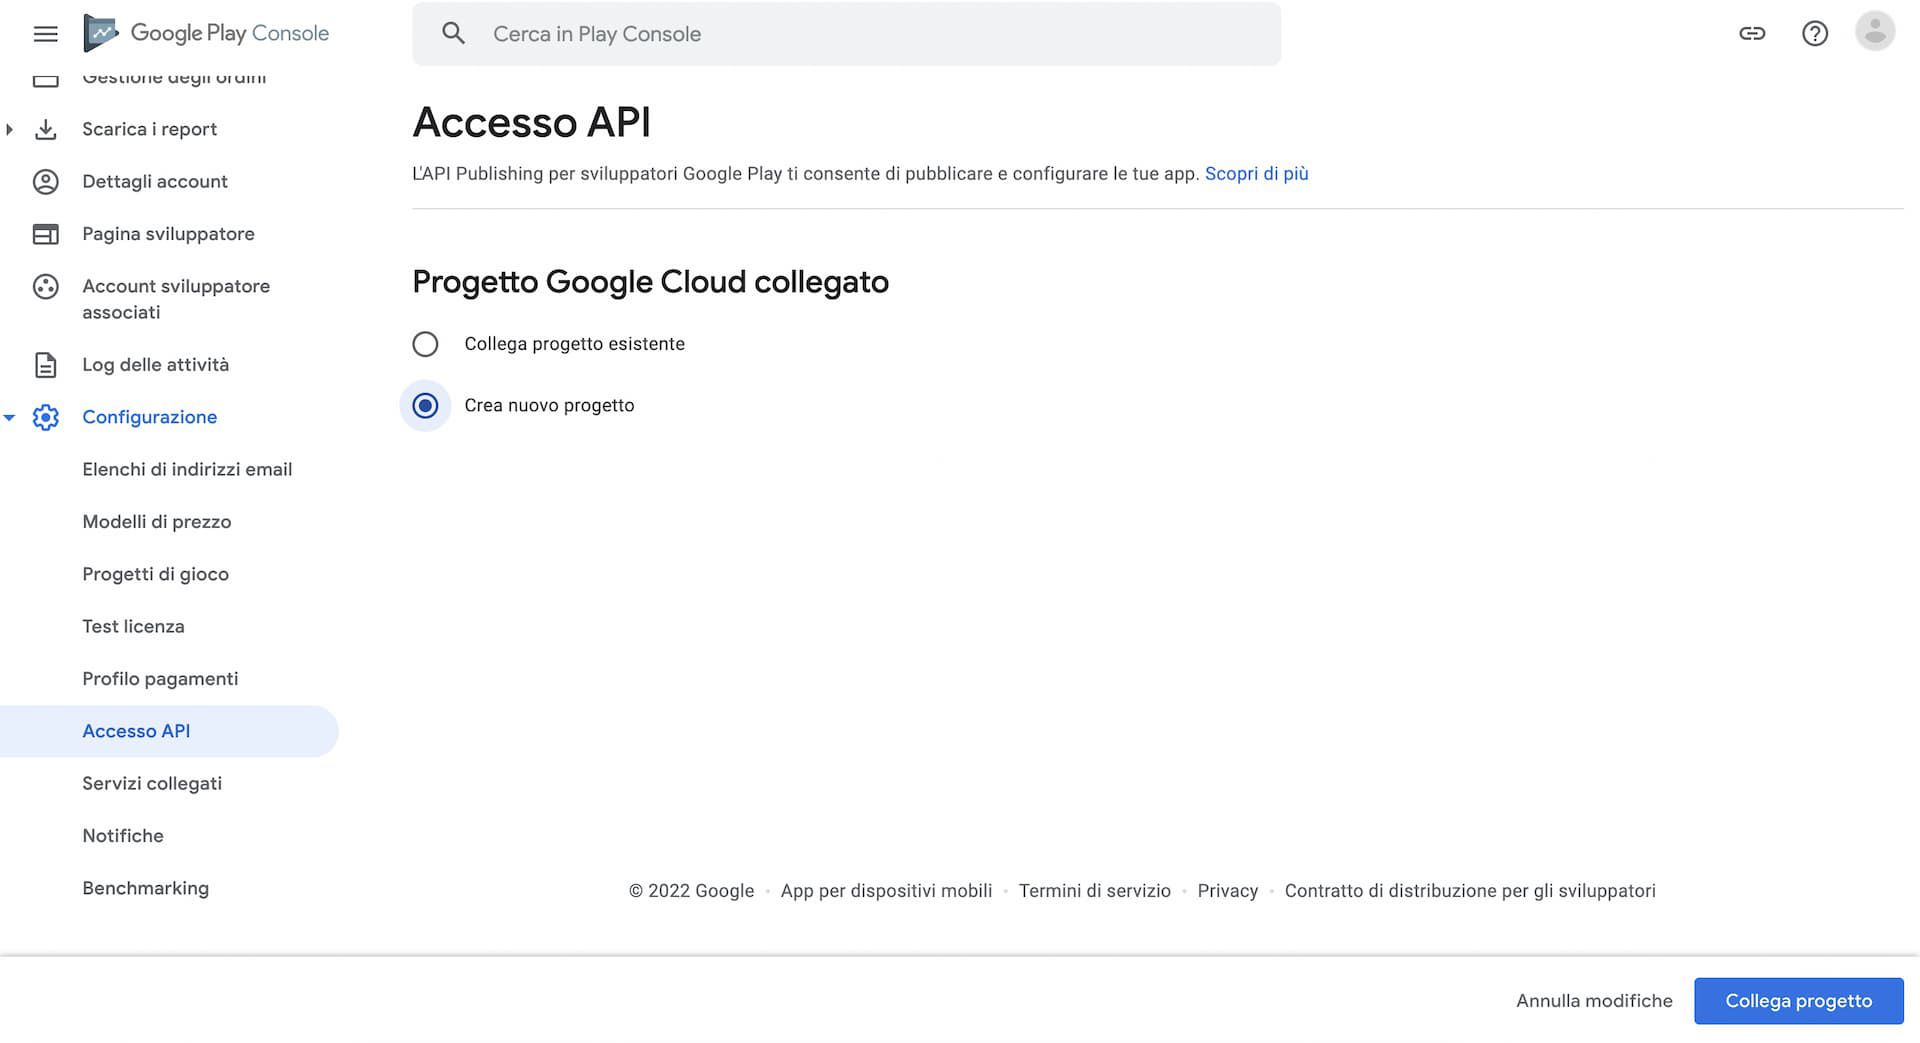The image size is (1920, 1043).
Task: Select Collega progetto esistente radio button
Action: point(425,344)
